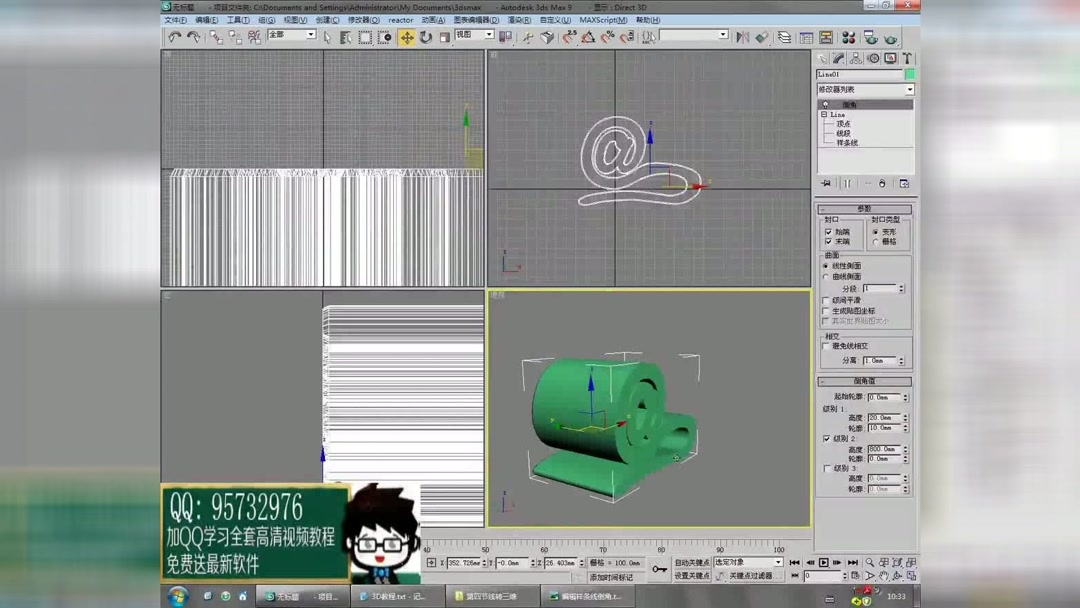This screenshot has height=608, width=1080.
Task: Open the 全部 selection filter dropdown
Action: point(310,36)
